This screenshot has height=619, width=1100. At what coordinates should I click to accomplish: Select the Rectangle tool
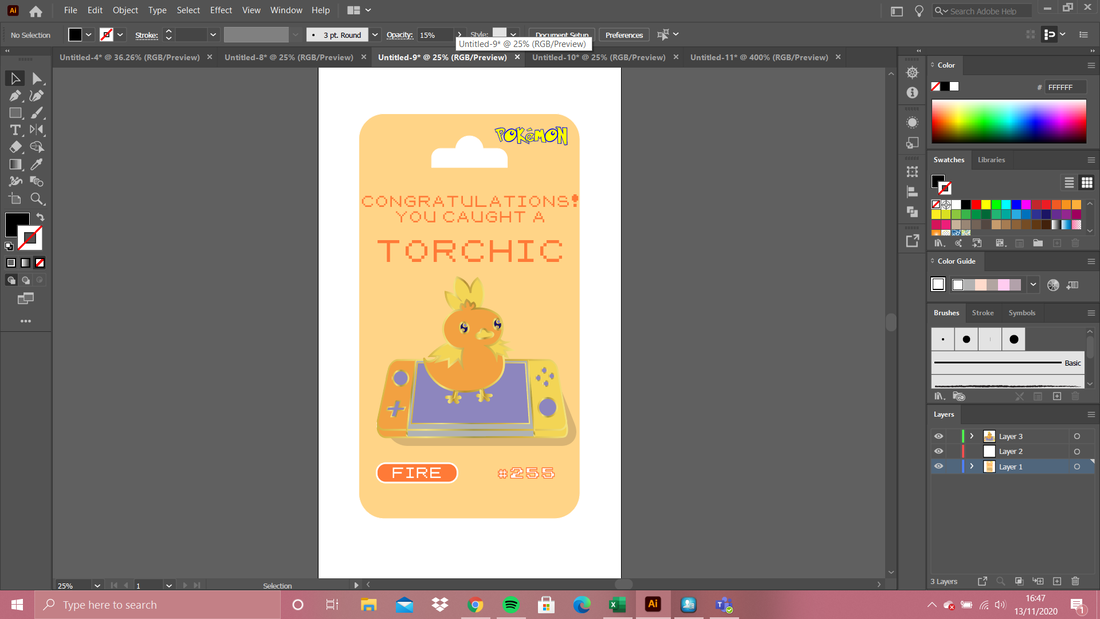point(15,113)
